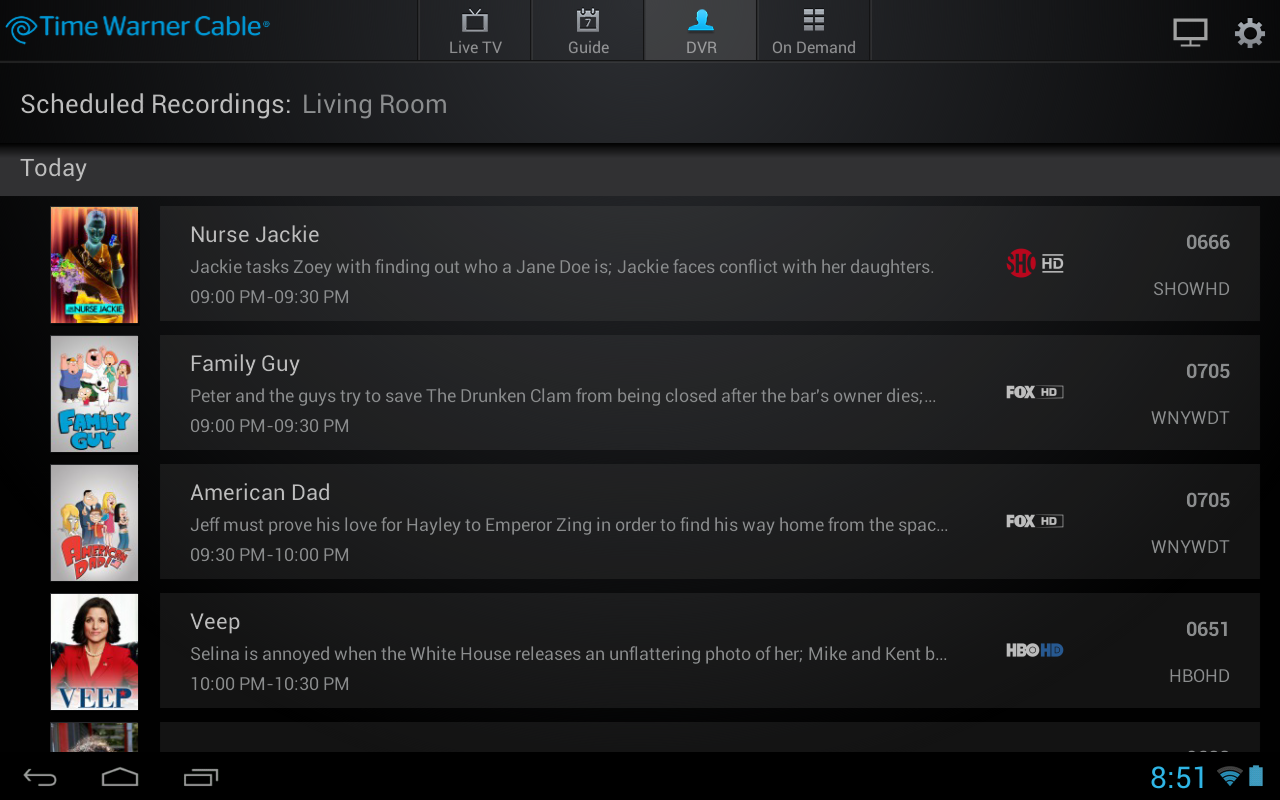1280x800 pixels.
Task: Click the Scheduled Recordings heading
Action: [156, 105]
